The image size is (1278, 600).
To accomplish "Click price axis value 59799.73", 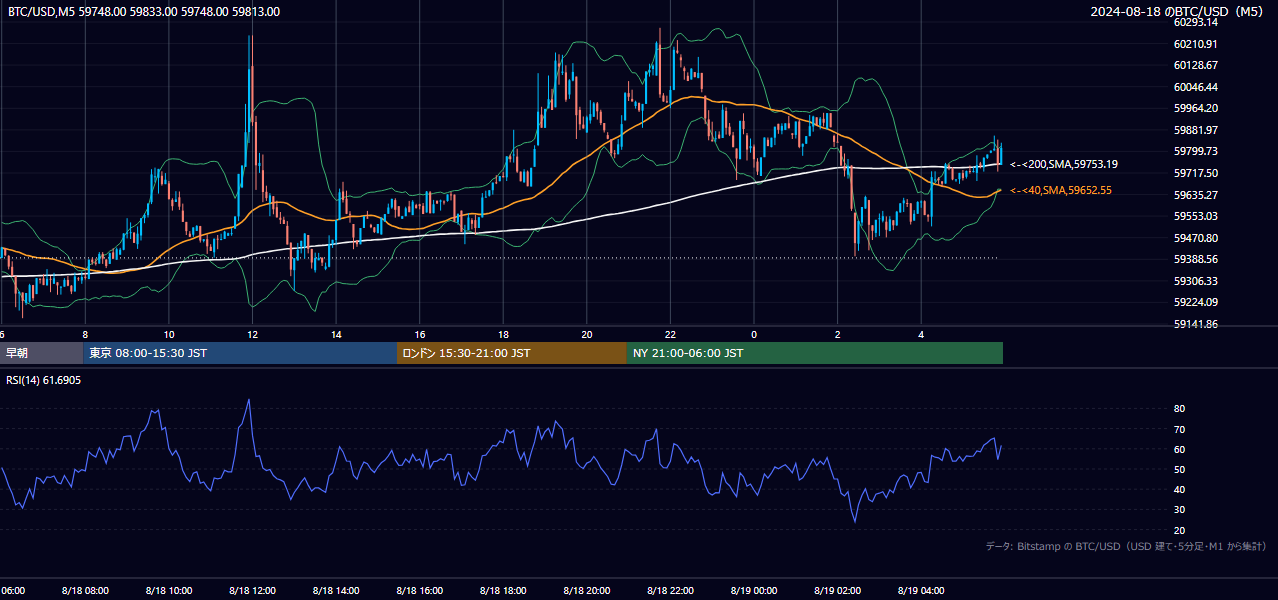I will point(1196,151).
